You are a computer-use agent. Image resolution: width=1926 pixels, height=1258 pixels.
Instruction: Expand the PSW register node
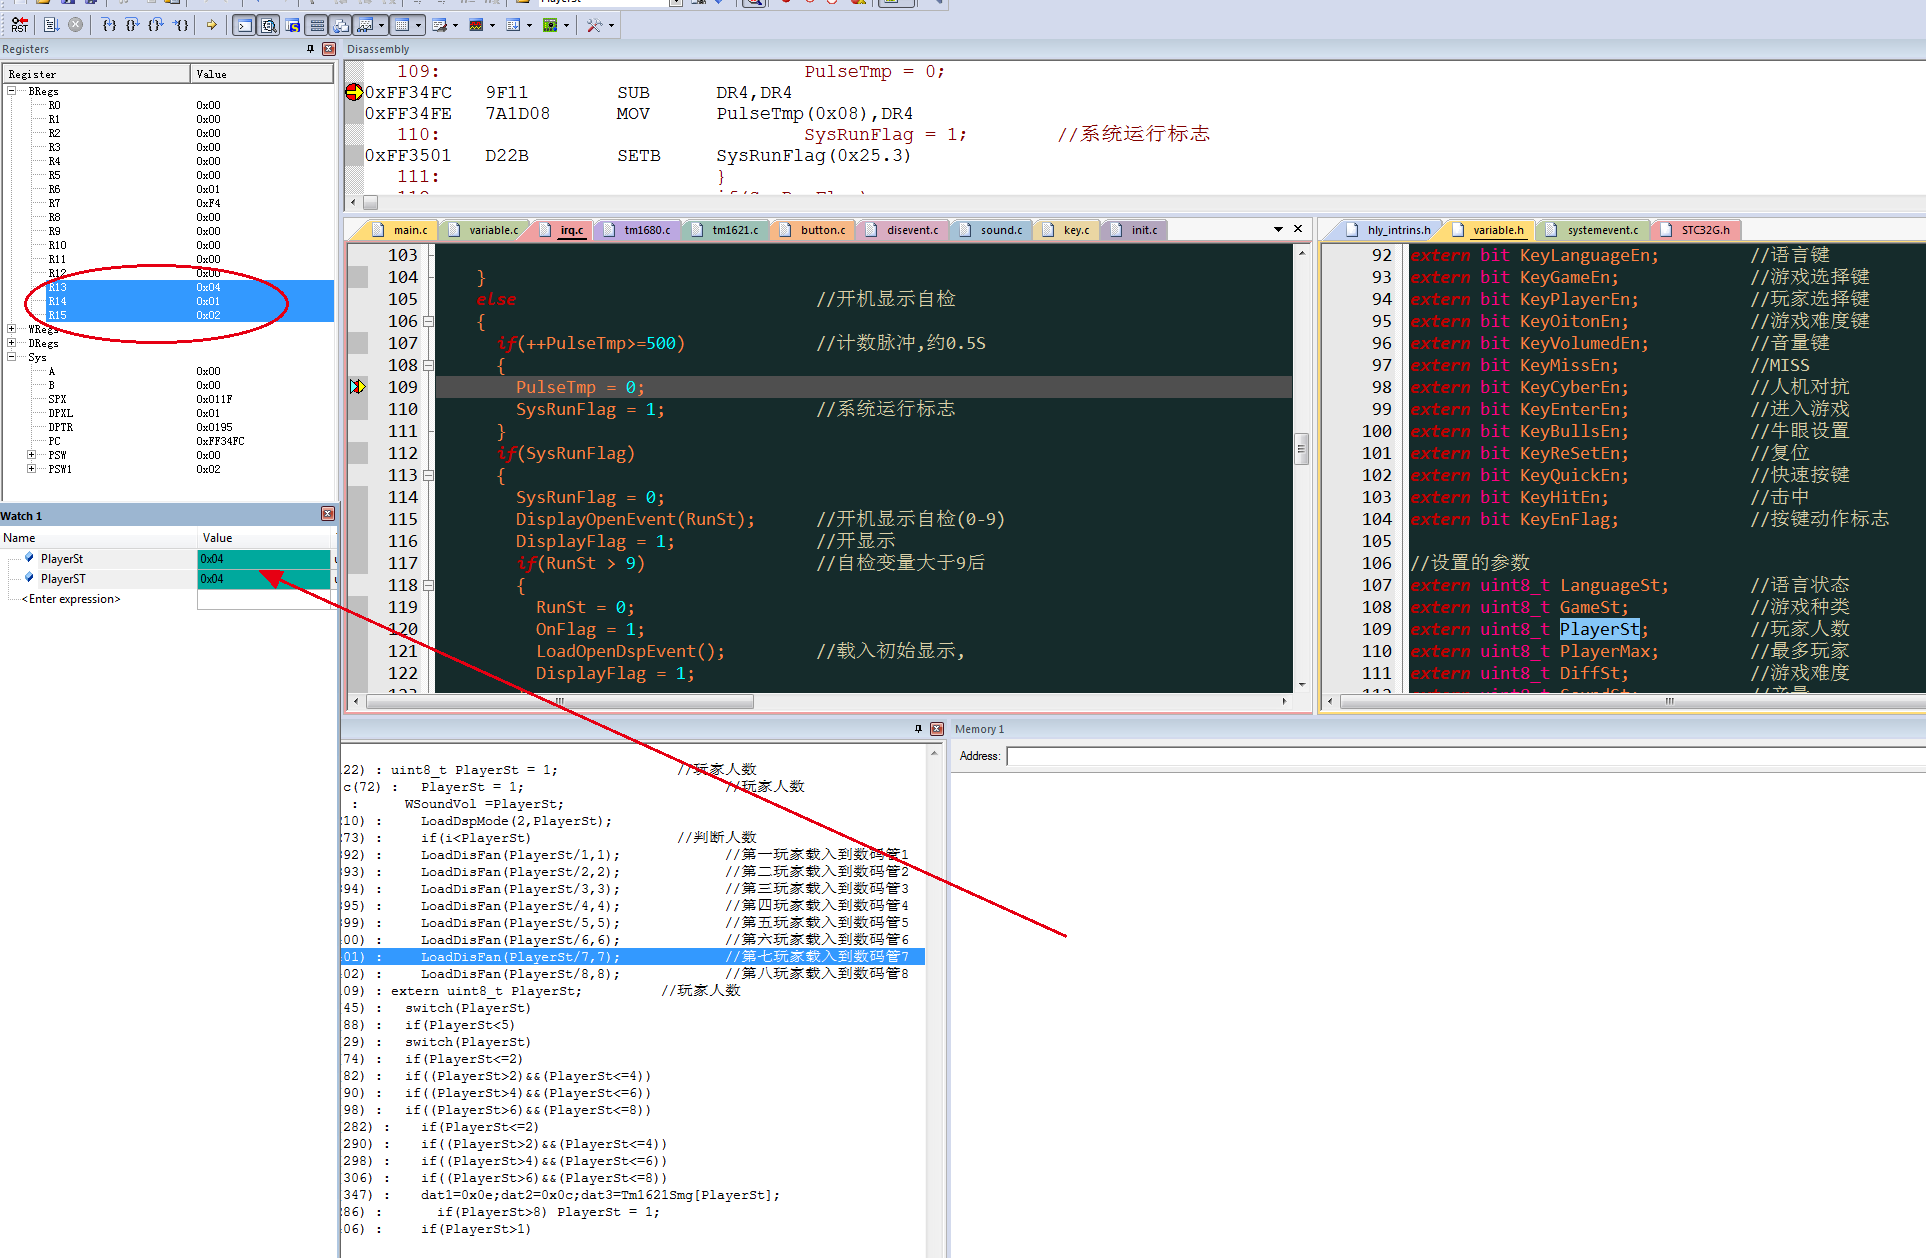32,455
